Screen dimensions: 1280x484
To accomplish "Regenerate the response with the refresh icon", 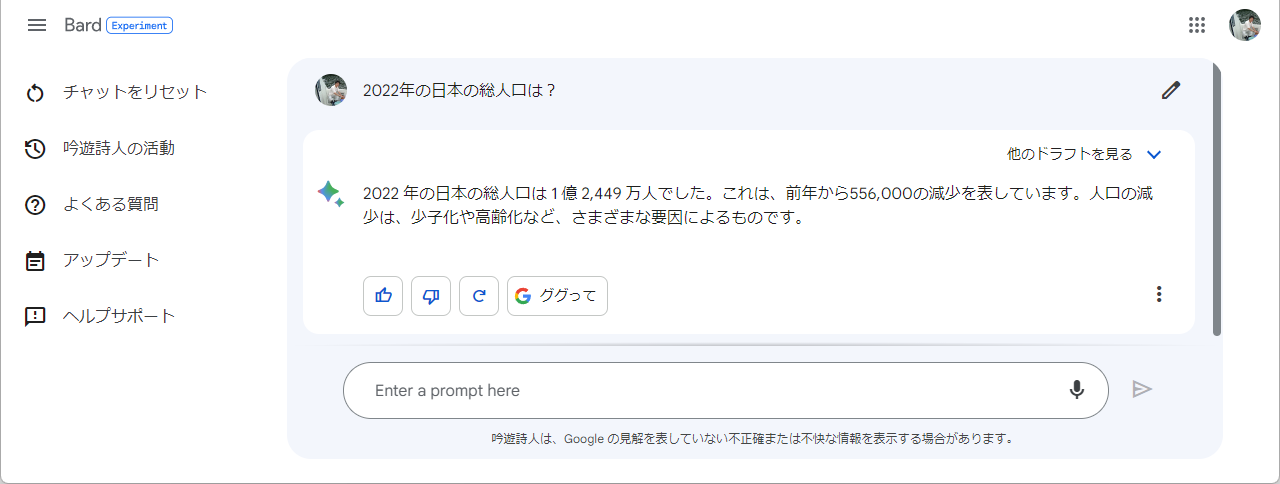I will tap(479, 296).
